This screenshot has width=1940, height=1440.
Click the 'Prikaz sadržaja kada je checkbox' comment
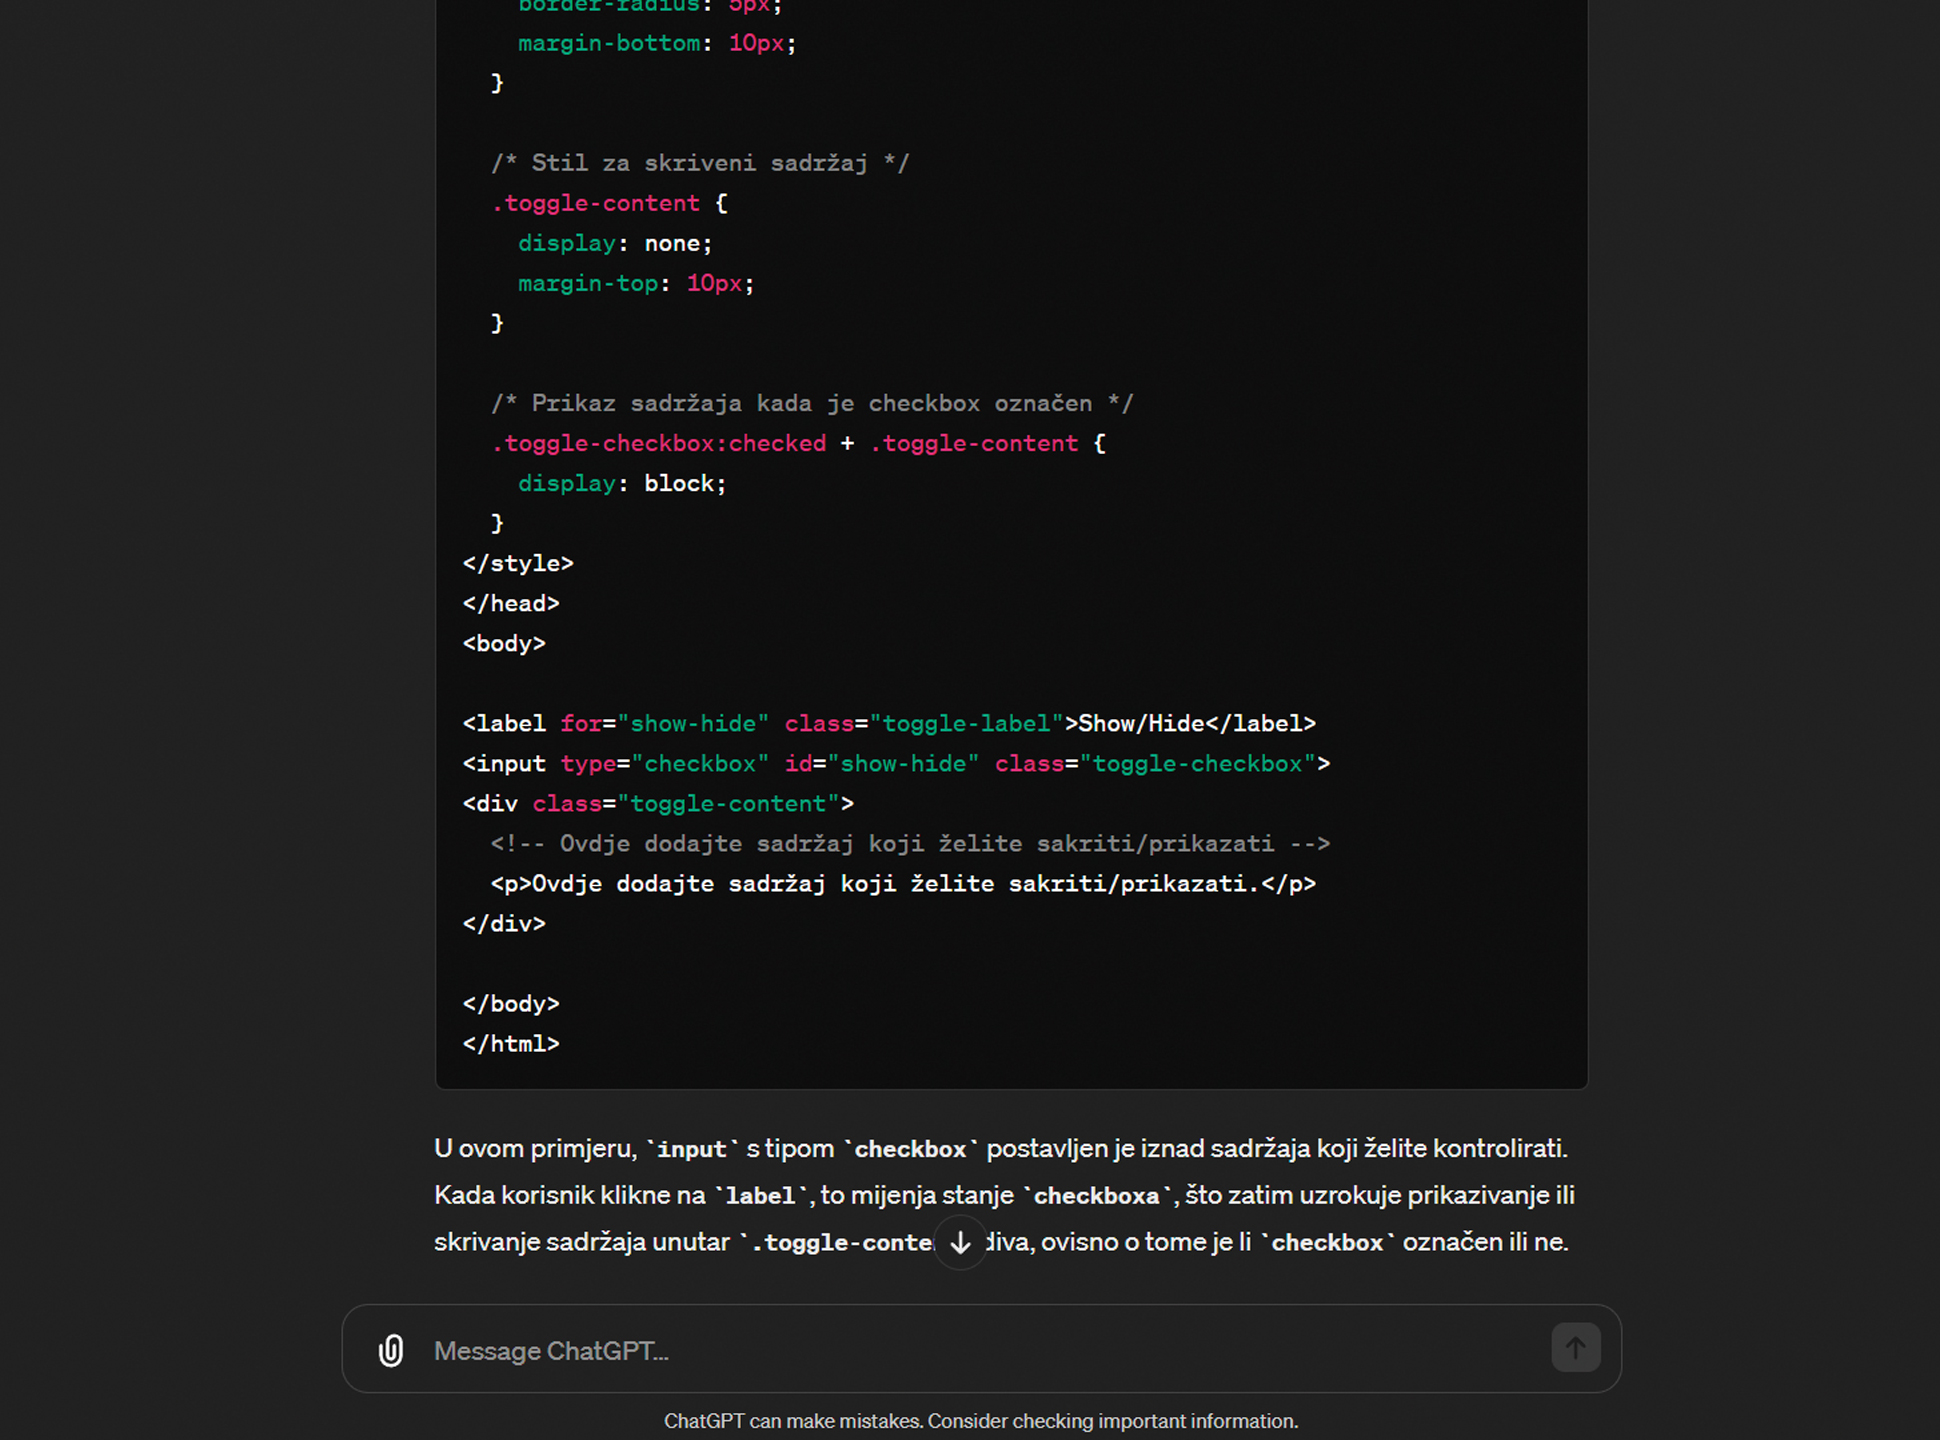click(x=811, y=403)
